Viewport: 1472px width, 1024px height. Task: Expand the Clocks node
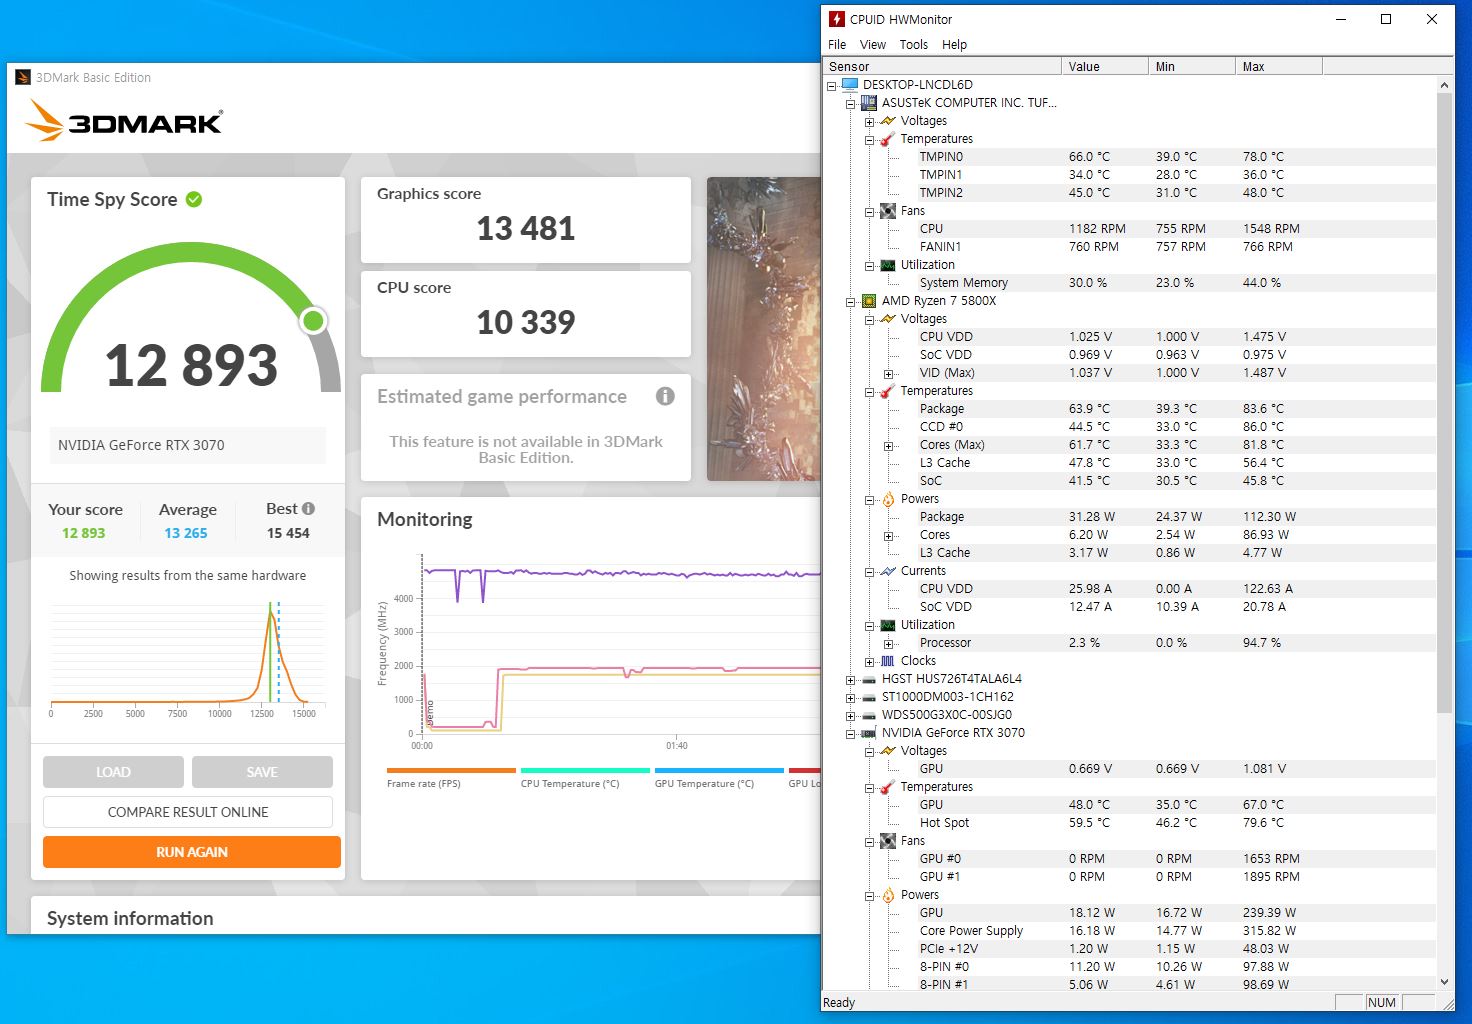click(869, 661)
